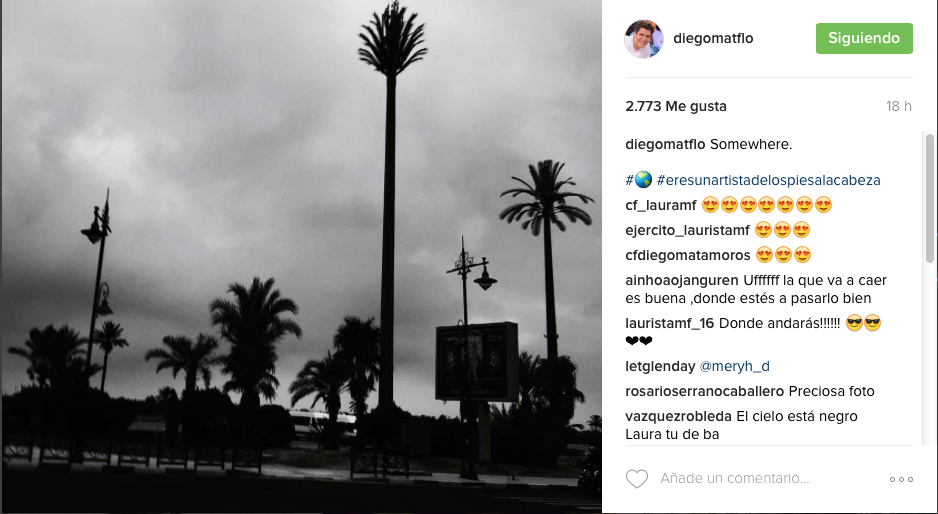Open ainhoaojanguren user profile
Image resolution: width=938 pixels, height=514 pixels.
(681, 280)
